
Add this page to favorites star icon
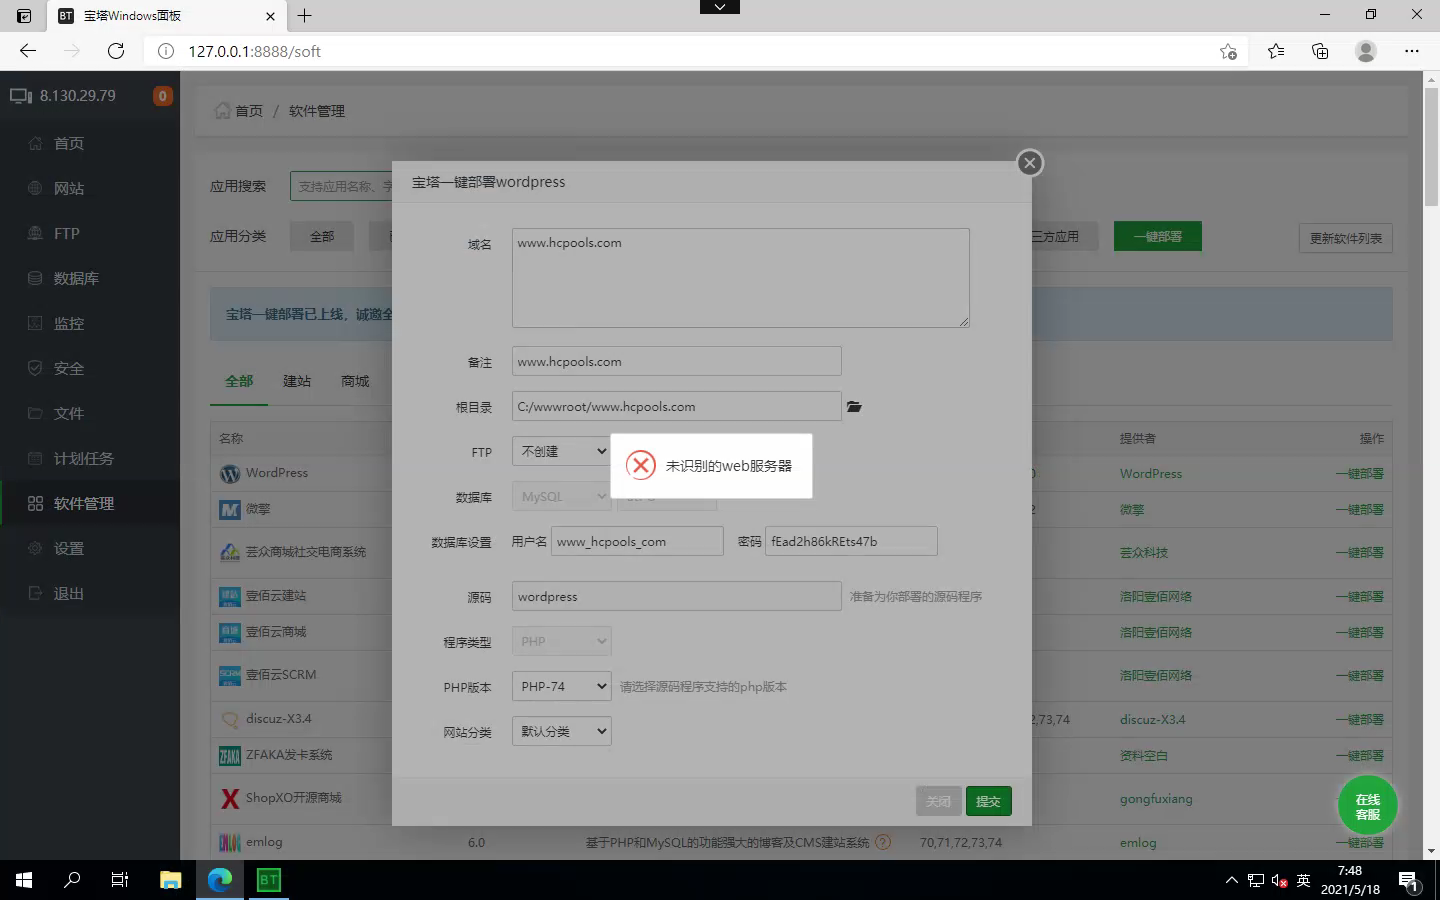coord(1228,51)
